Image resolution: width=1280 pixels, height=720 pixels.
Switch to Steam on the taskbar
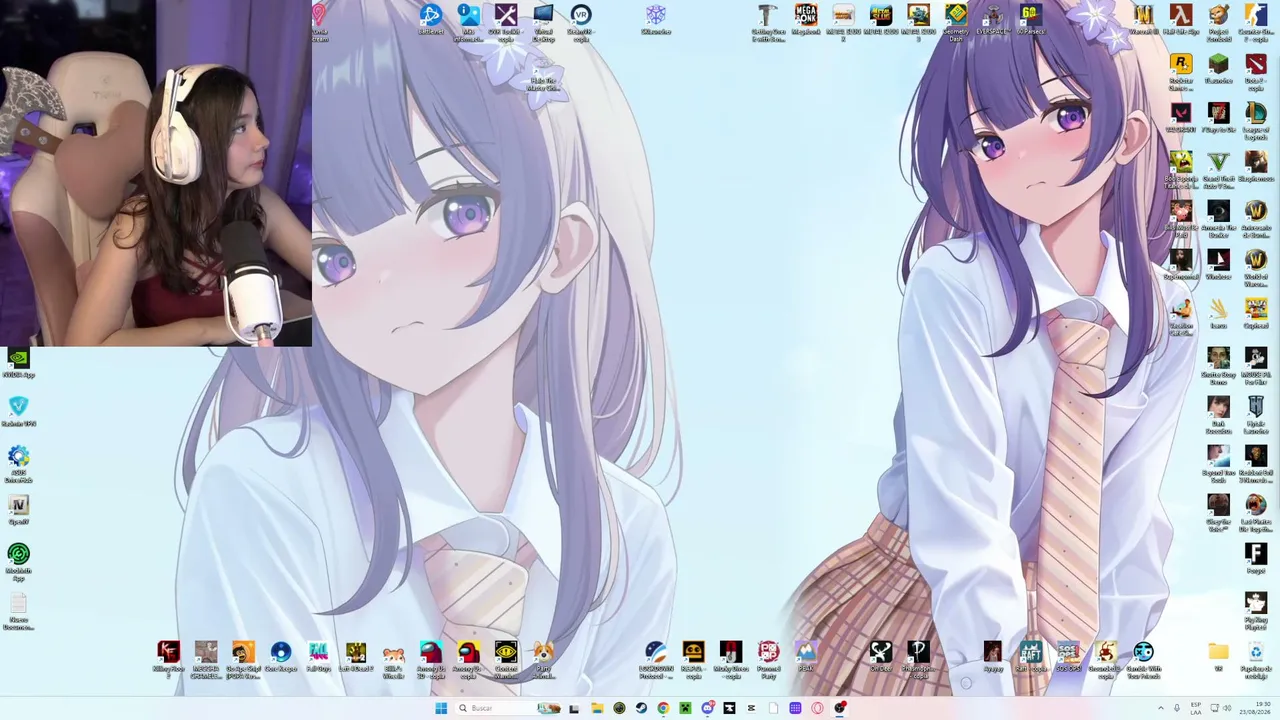(x=641, y=708)
